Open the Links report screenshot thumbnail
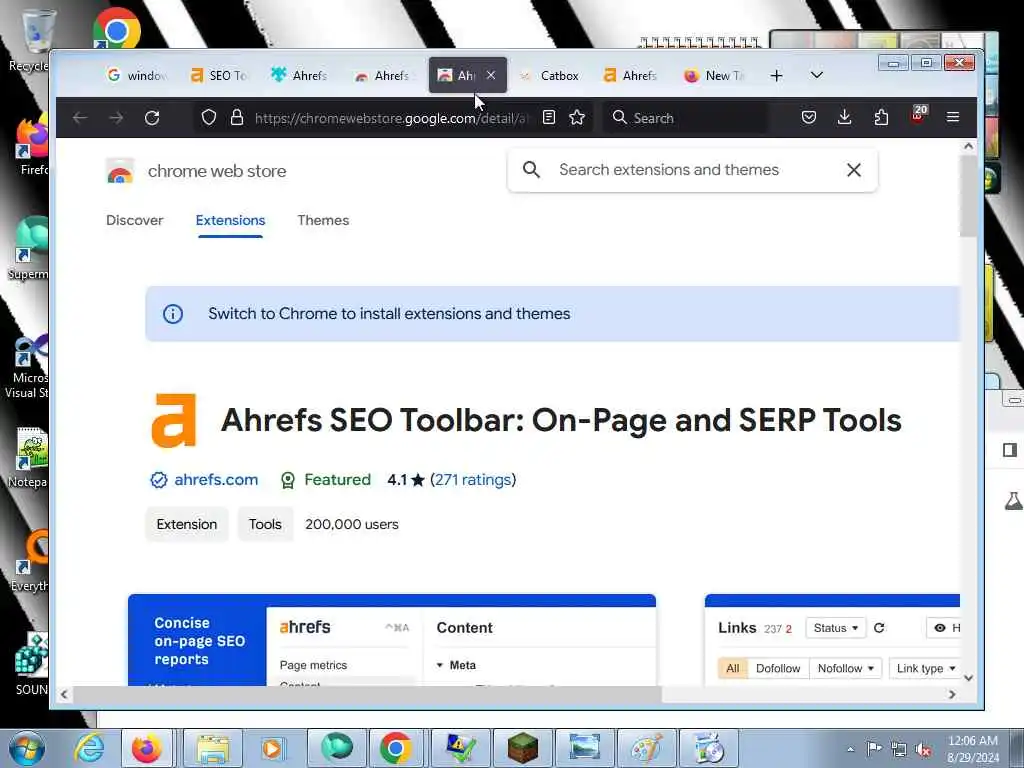The height and width of the screenshot is (768, 1024). click(832, 640)
